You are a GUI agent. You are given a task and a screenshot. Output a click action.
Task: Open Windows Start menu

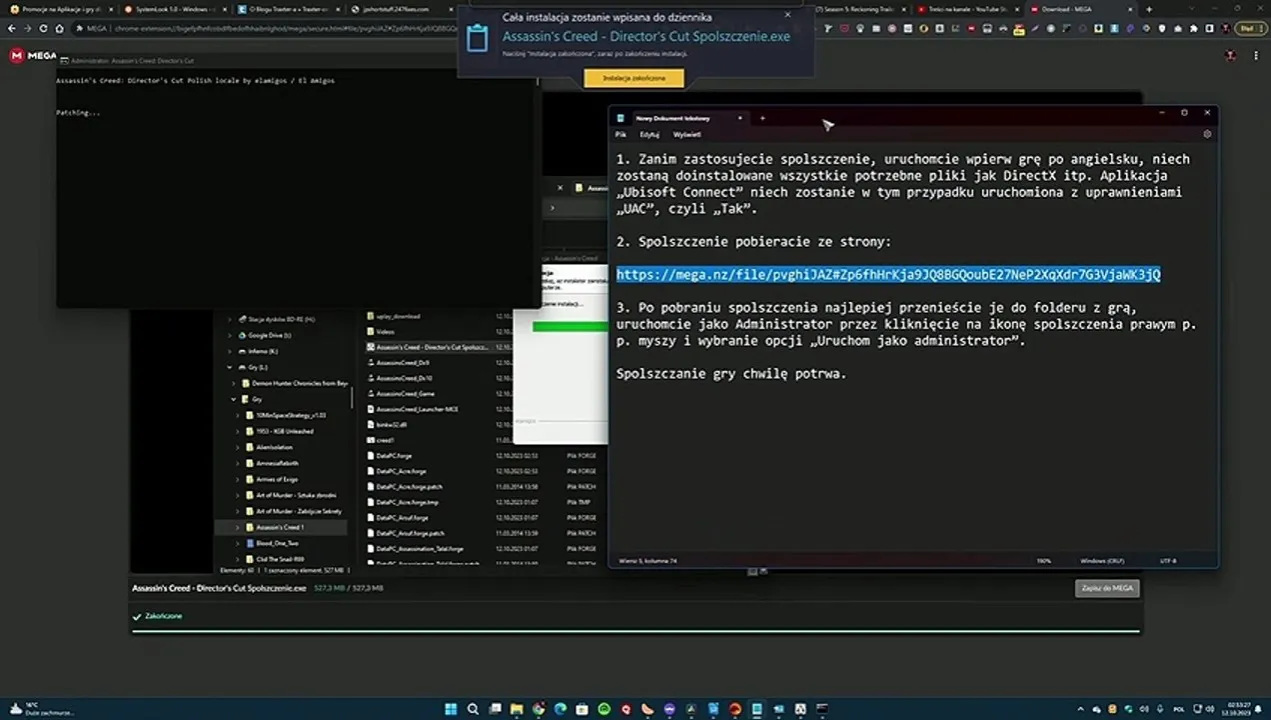449,709
